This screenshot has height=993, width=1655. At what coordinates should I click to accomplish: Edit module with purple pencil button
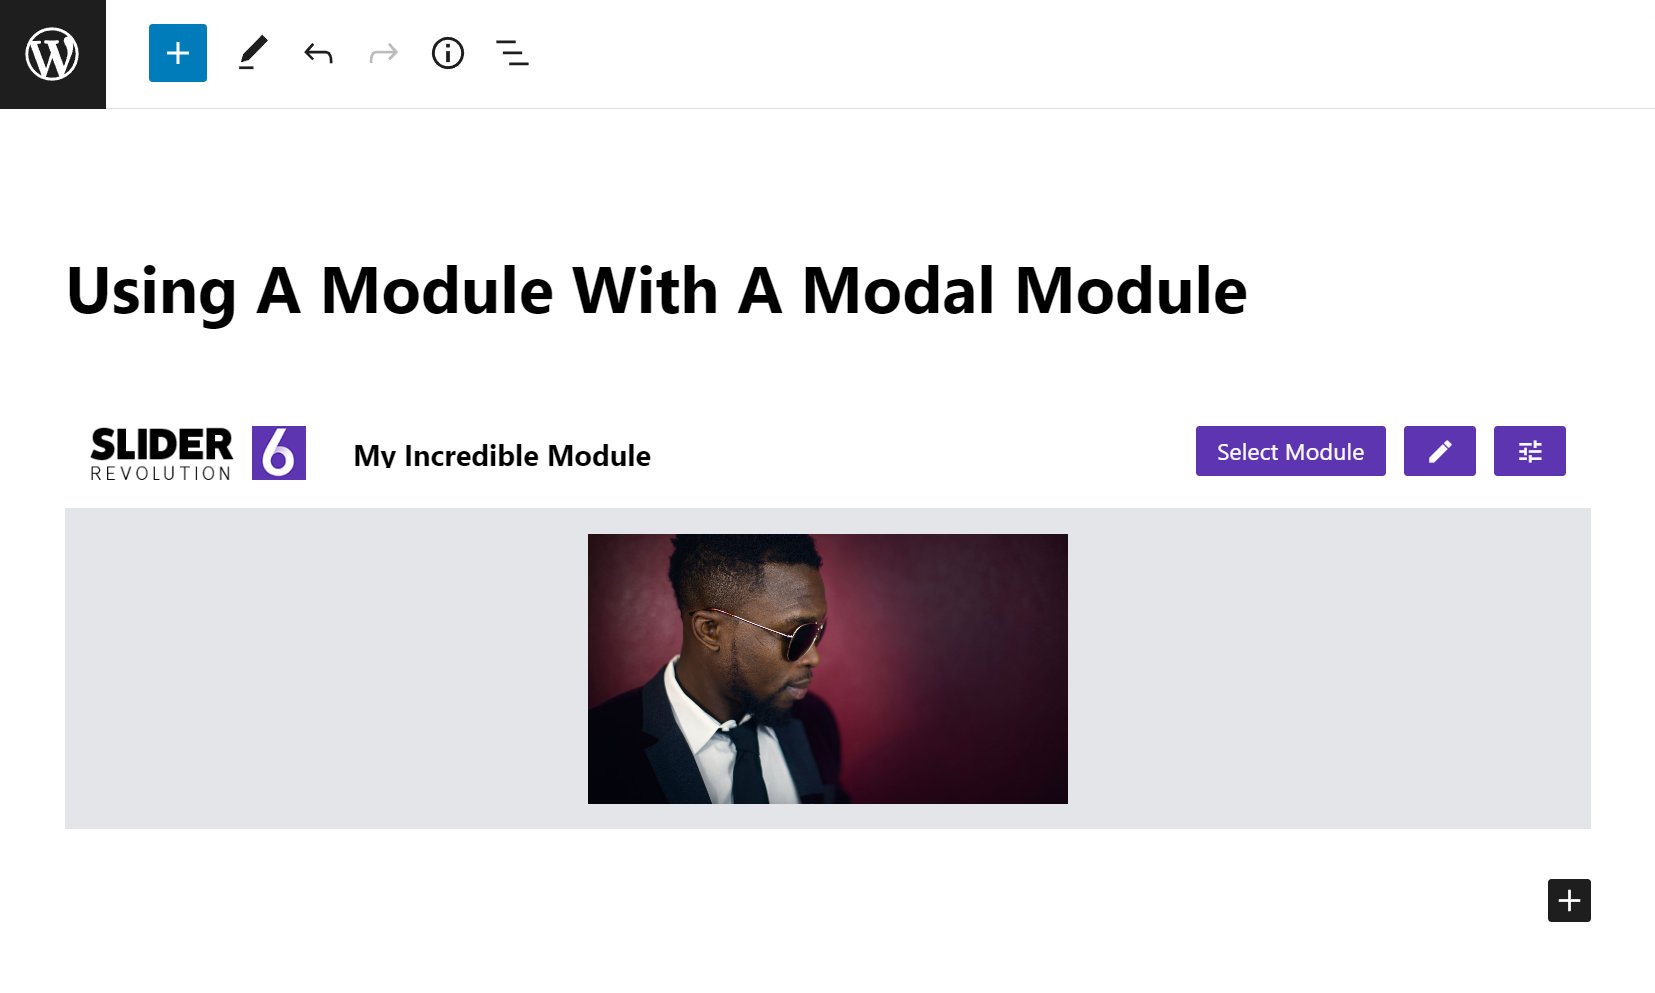point(1440,451)
